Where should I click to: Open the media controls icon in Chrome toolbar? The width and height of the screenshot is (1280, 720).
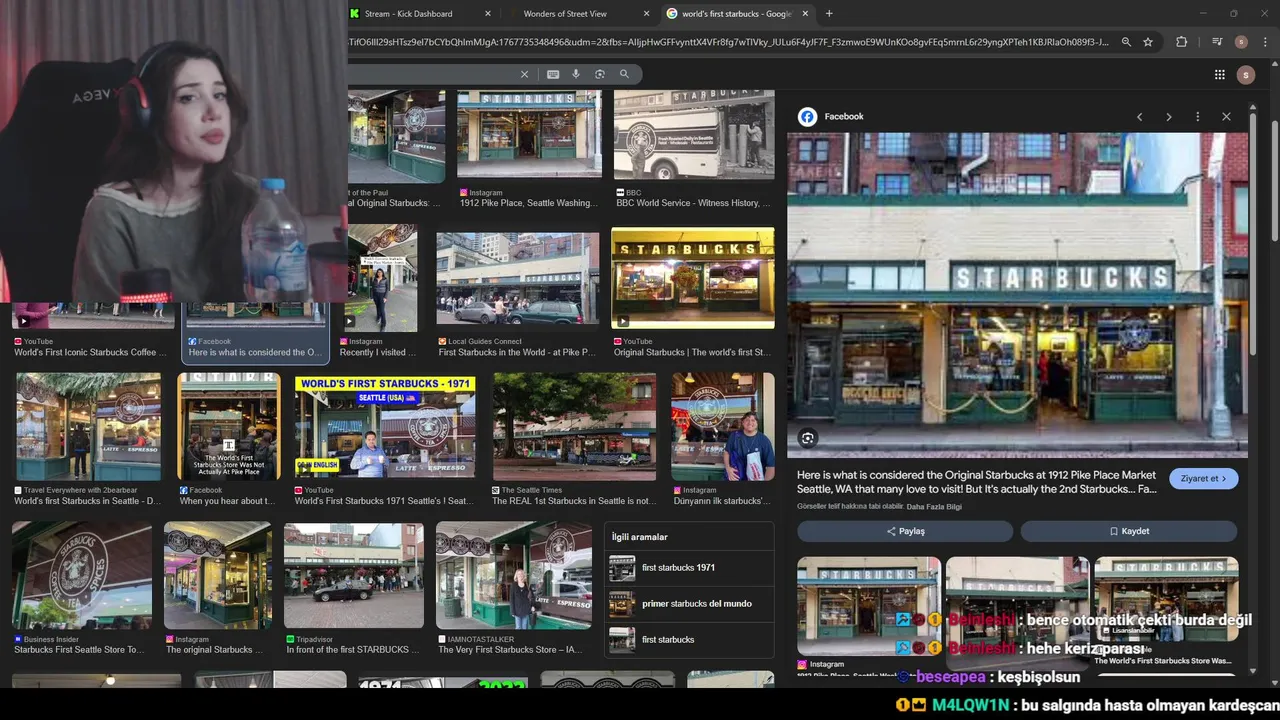pos(1217,42)
